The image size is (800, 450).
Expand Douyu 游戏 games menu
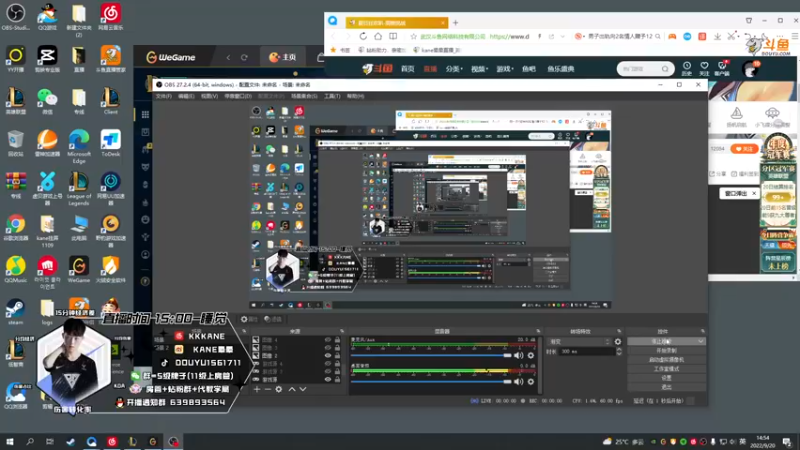click(505, 69)
